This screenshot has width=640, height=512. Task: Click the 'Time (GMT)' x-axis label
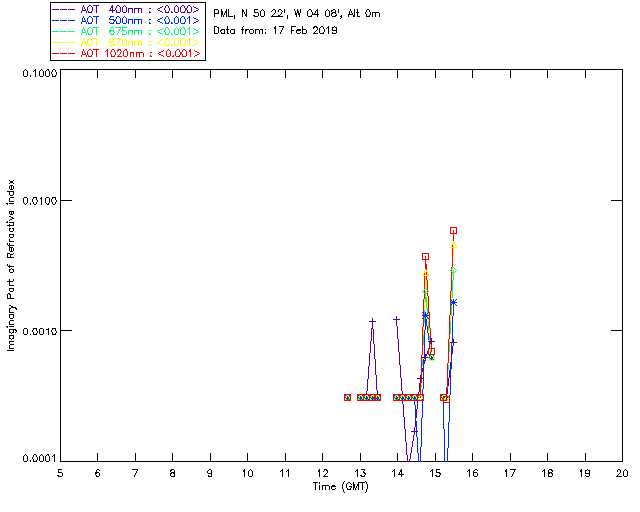coord(340,487)
